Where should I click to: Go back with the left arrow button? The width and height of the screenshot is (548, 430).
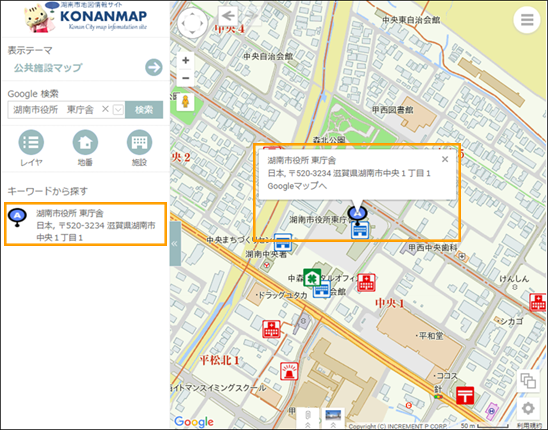(228, 15)
